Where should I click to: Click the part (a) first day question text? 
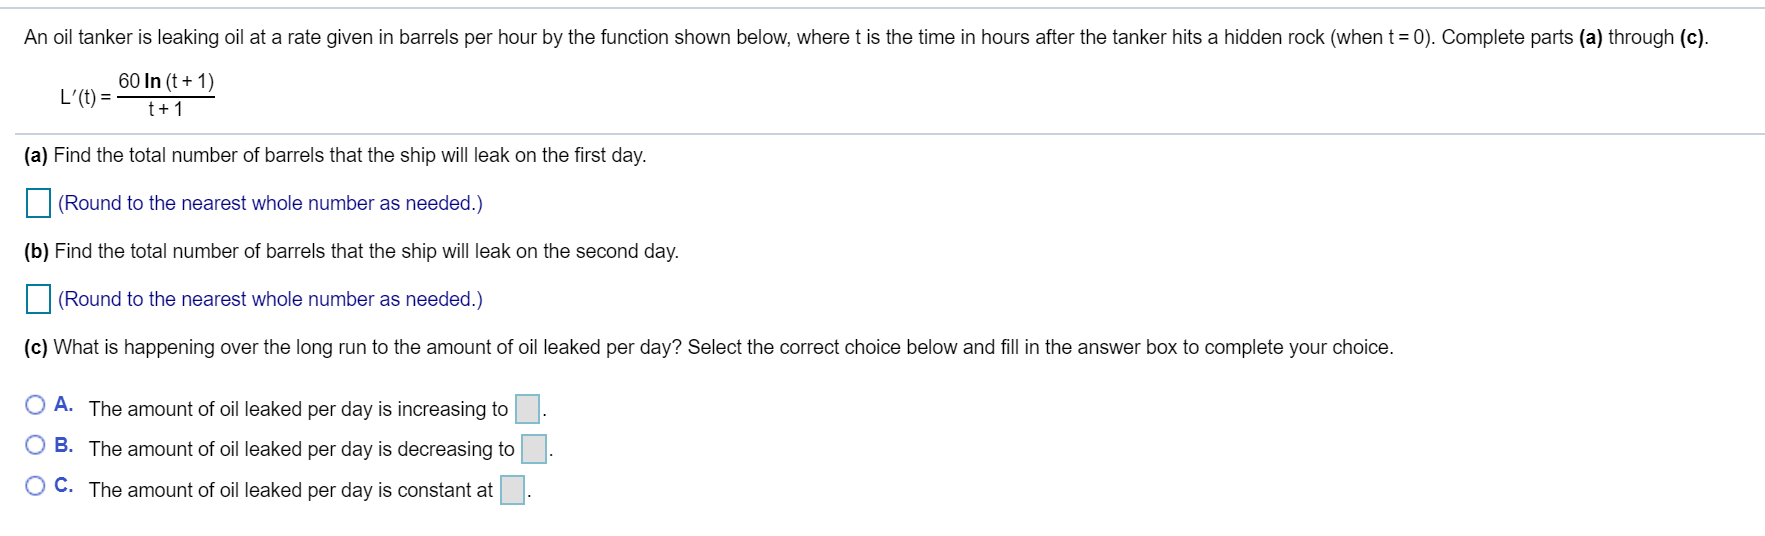coord(335,155)
